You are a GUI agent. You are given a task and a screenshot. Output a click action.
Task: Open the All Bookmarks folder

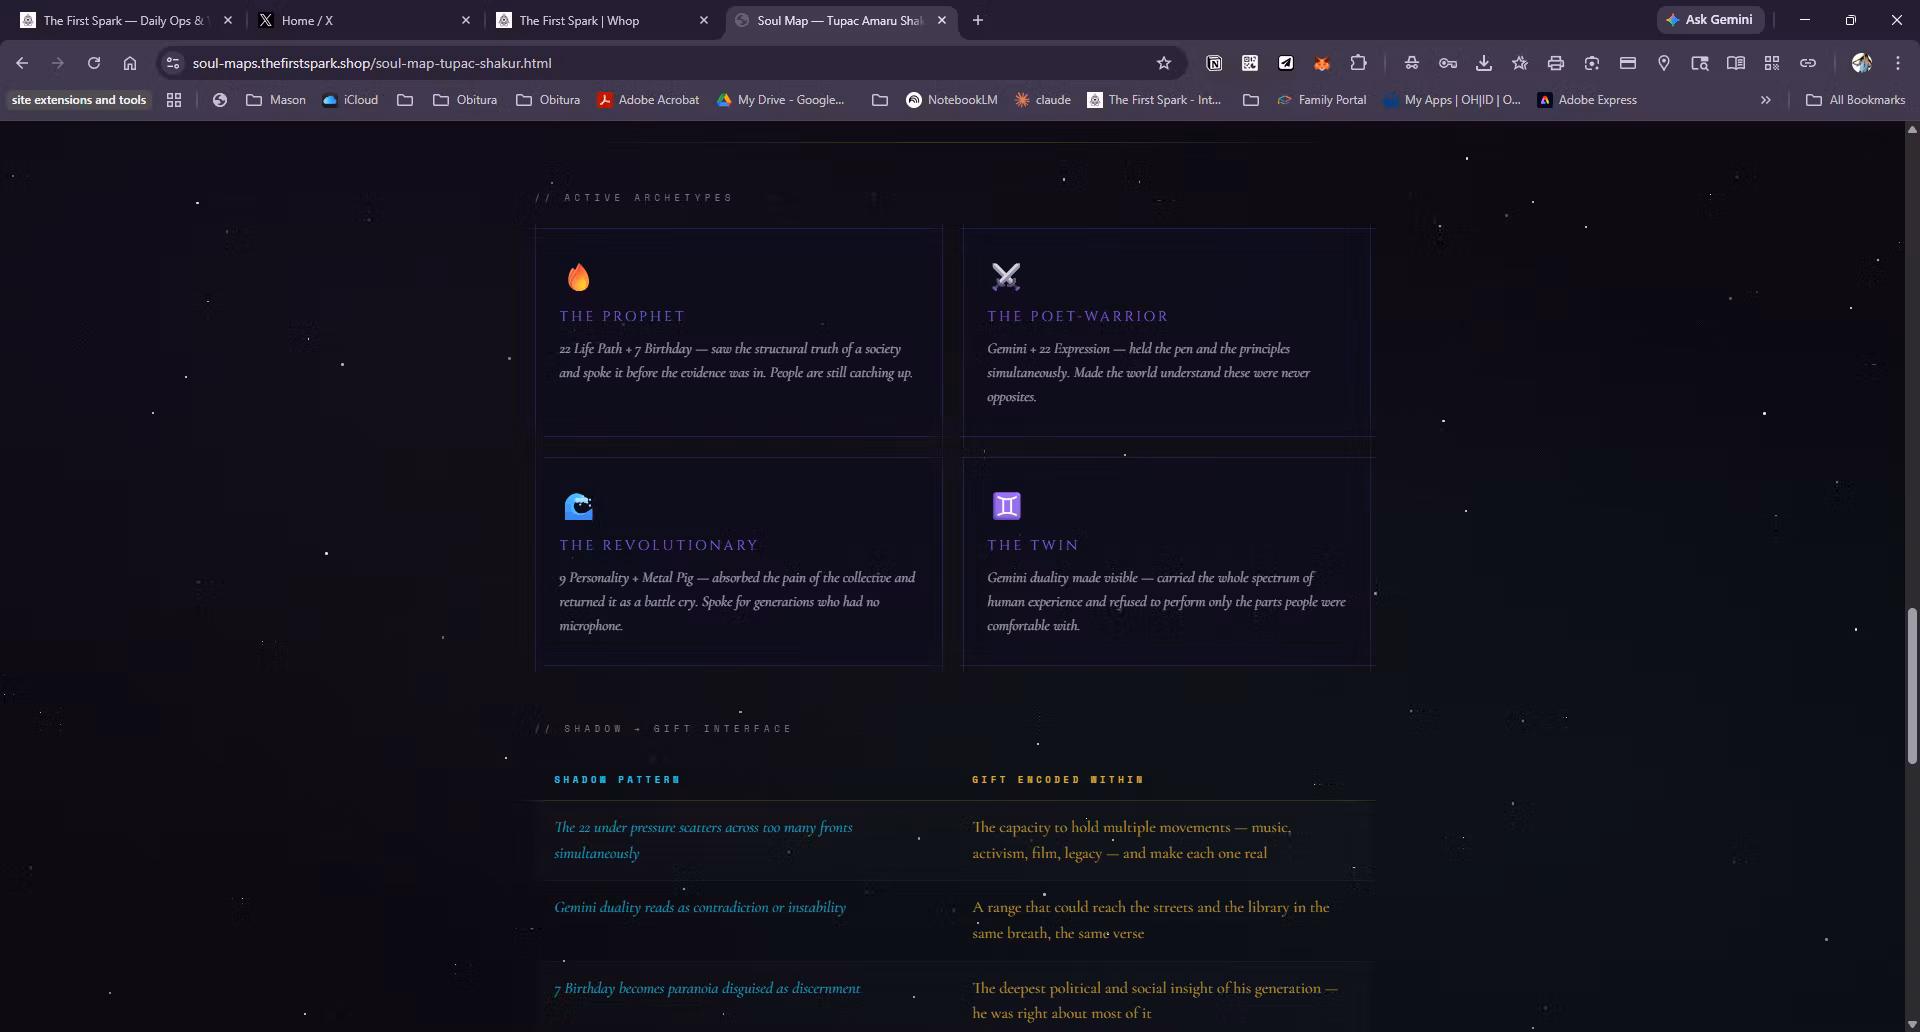click(1856, 100)
